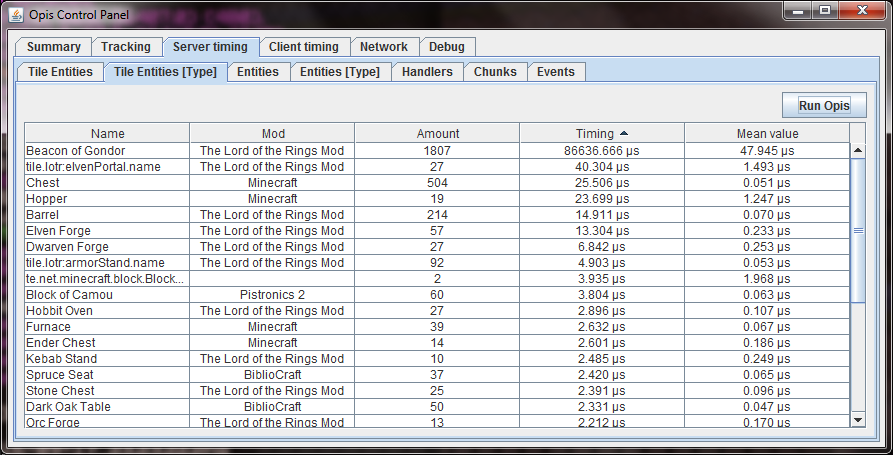Click the vertical scrollbar thumb

coord(857,230)
